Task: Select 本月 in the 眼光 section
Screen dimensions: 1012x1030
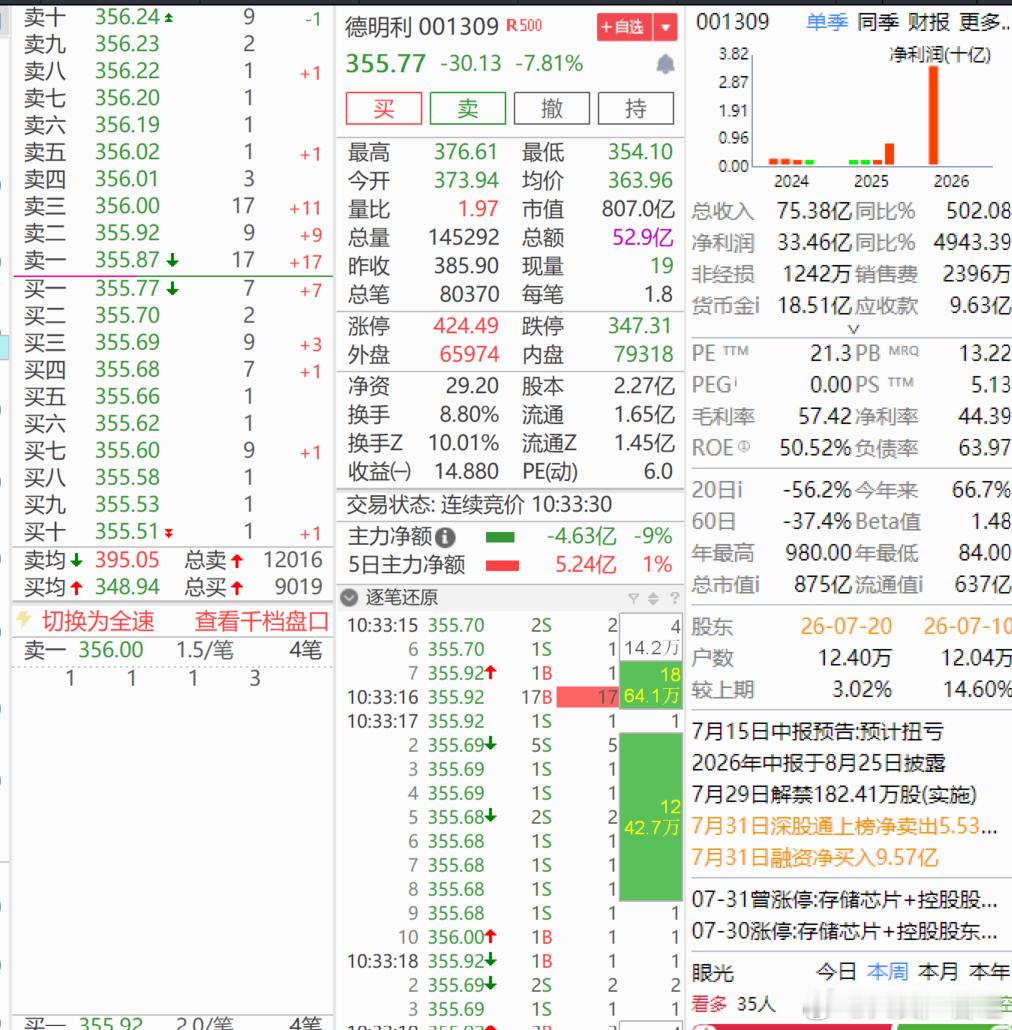Action: pos(938,971)
